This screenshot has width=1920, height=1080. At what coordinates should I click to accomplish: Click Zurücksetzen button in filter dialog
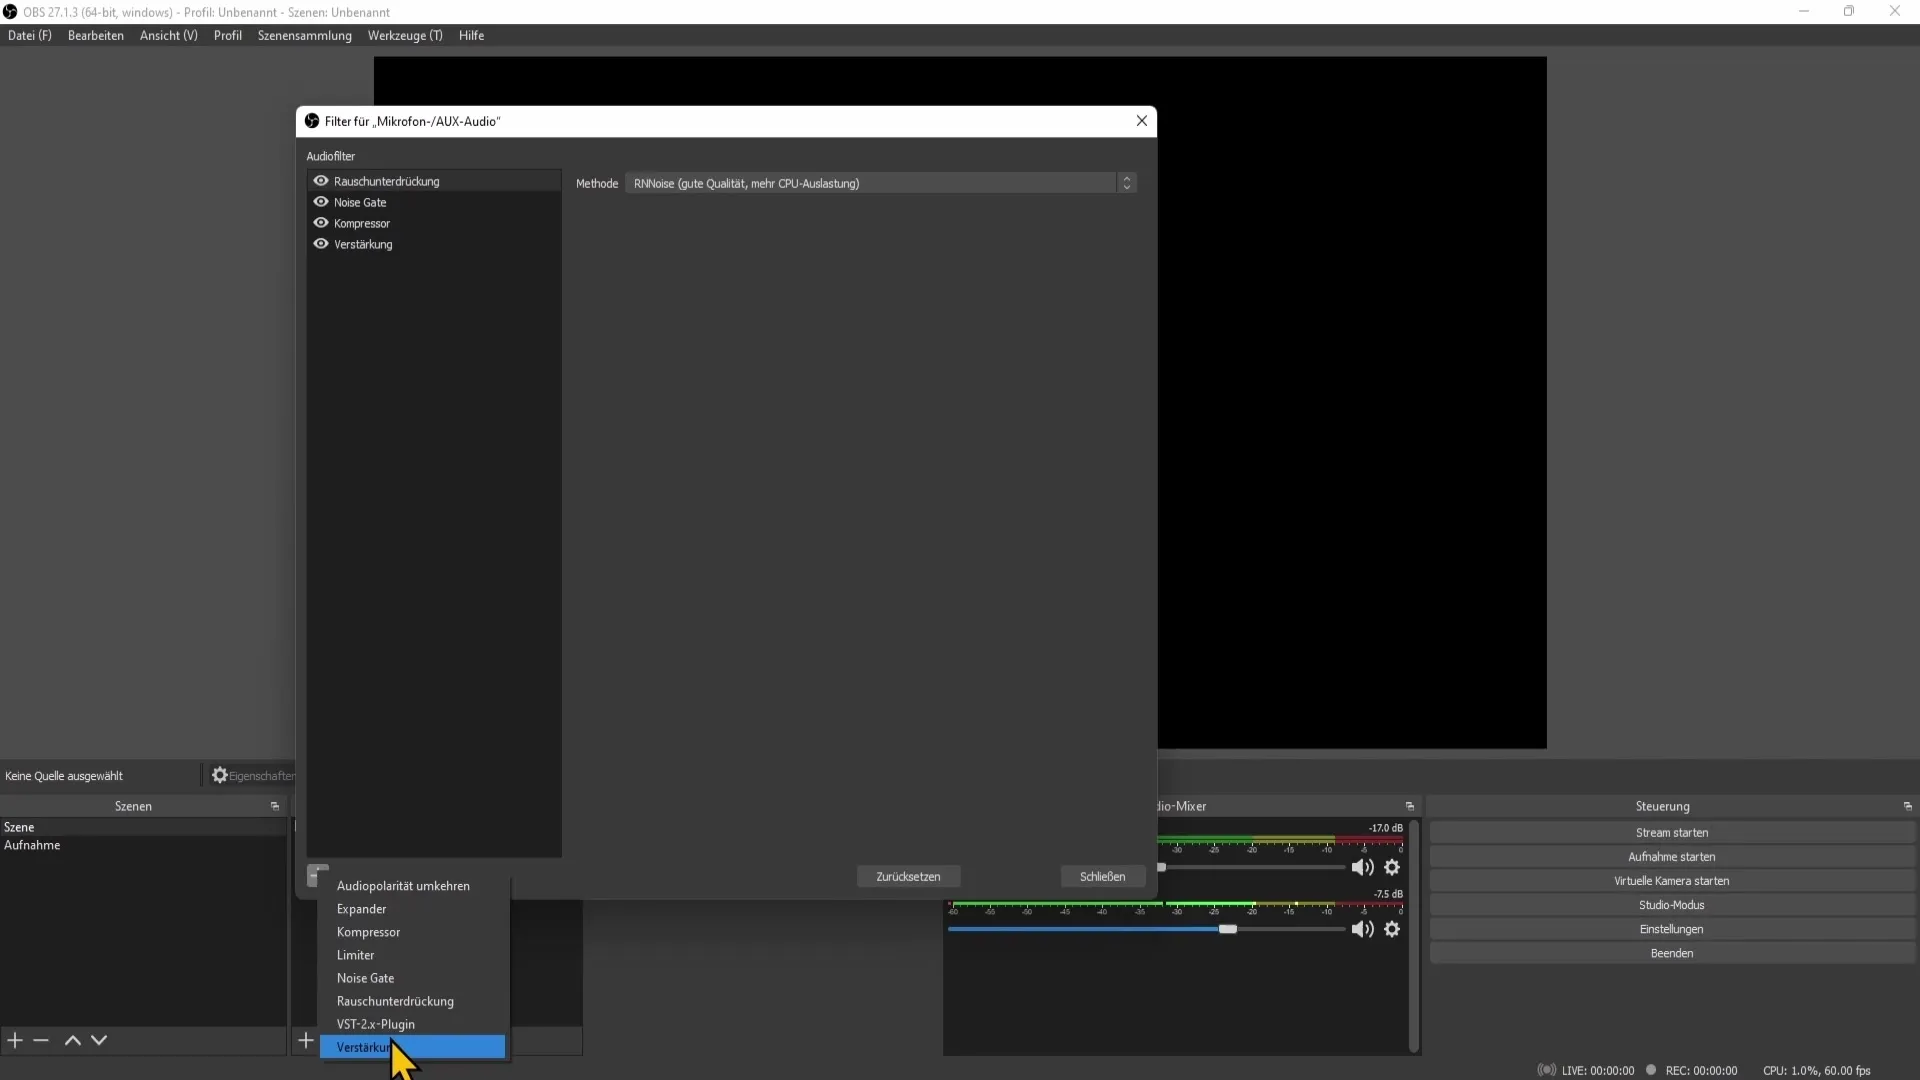pyautogui.click(x=907, y=876)
